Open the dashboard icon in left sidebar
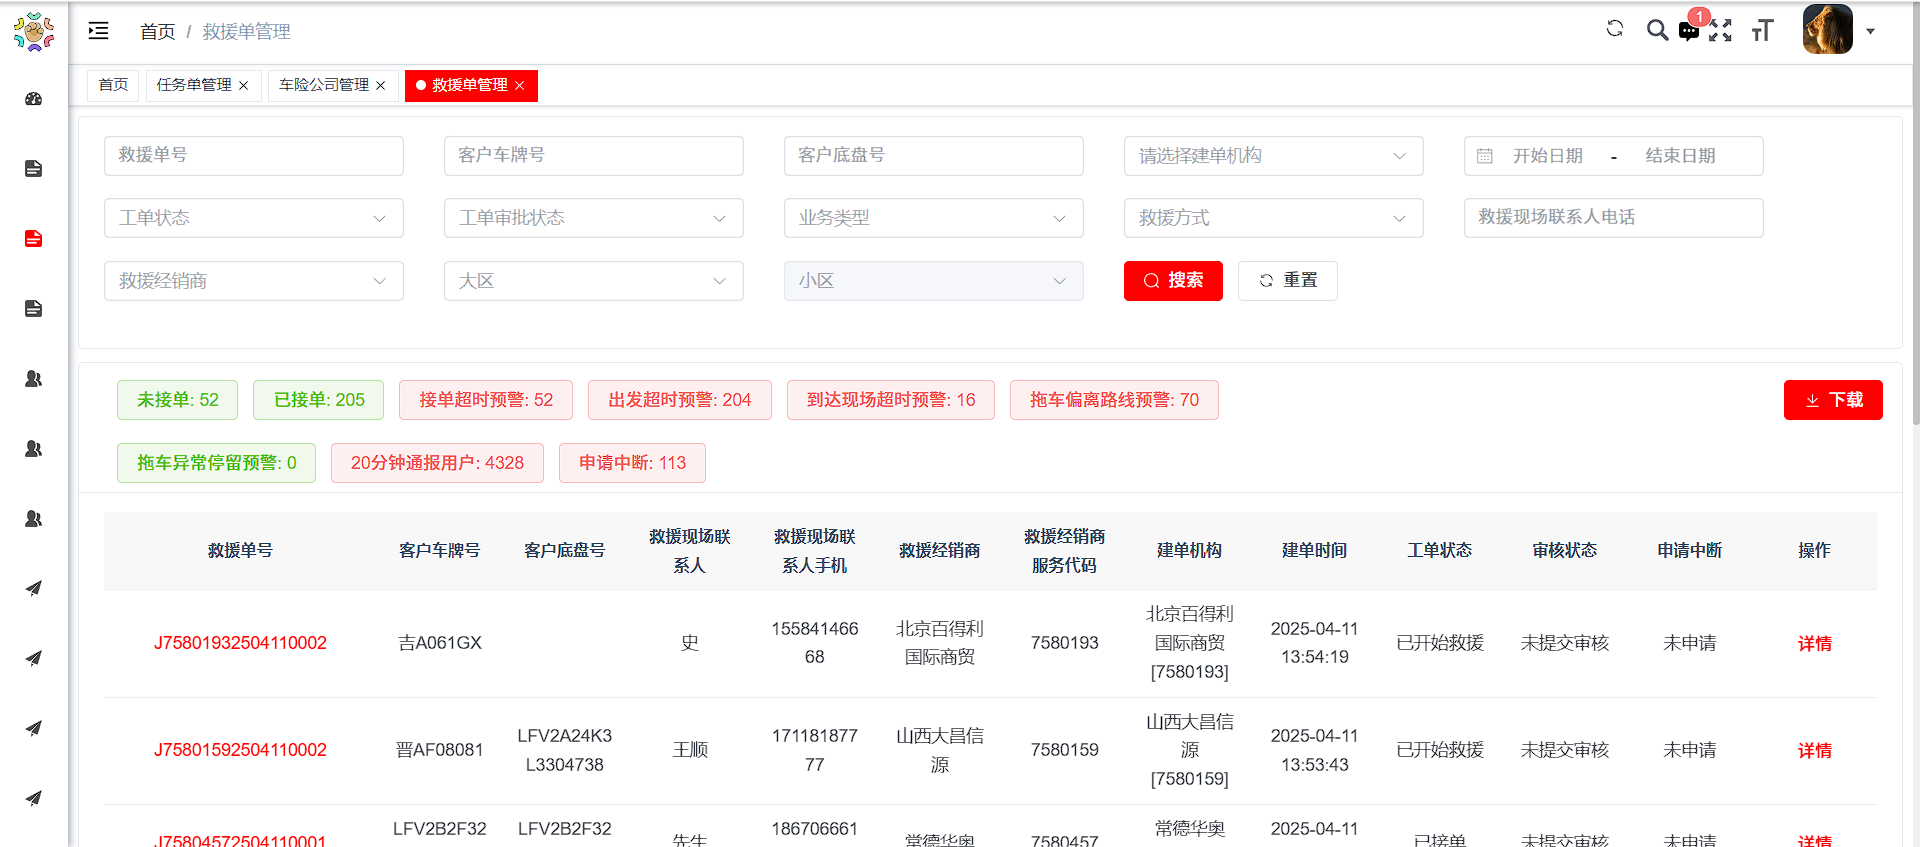 click(33, 99)
